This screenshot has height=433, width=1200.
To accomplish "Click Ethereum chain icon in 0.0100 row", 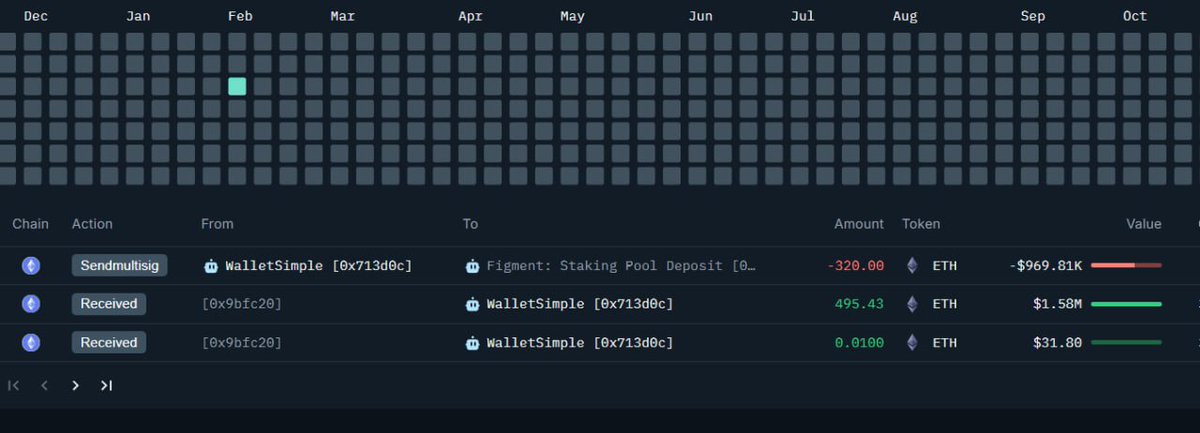I will [x=31, y=342].
